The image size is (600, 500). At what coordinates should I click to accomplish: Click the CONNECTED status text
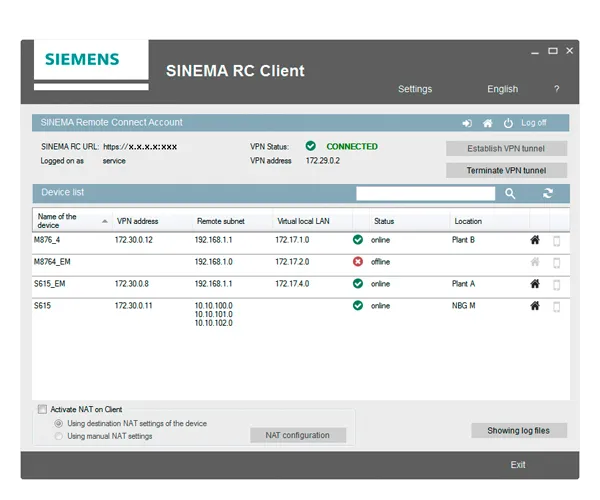point(352,147)
